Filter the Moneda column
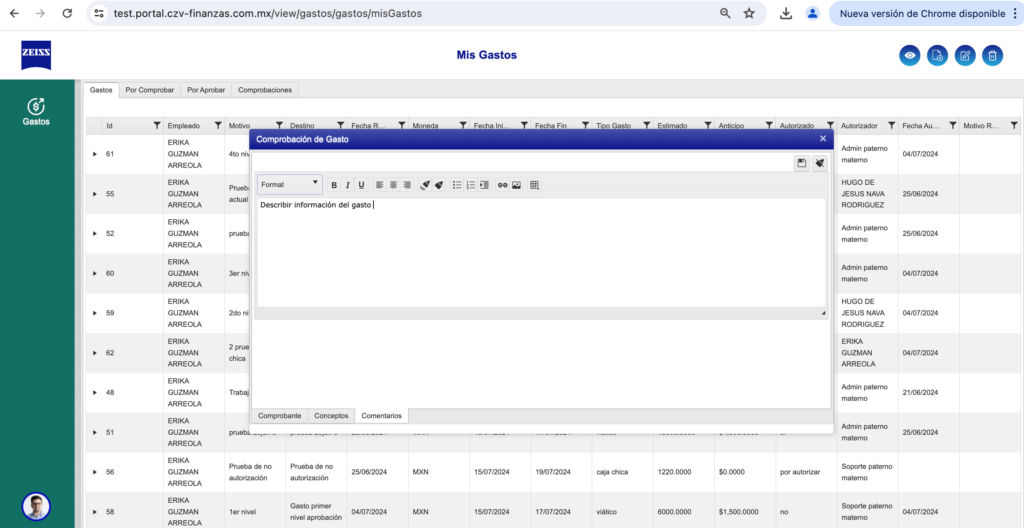 point(463,125)
